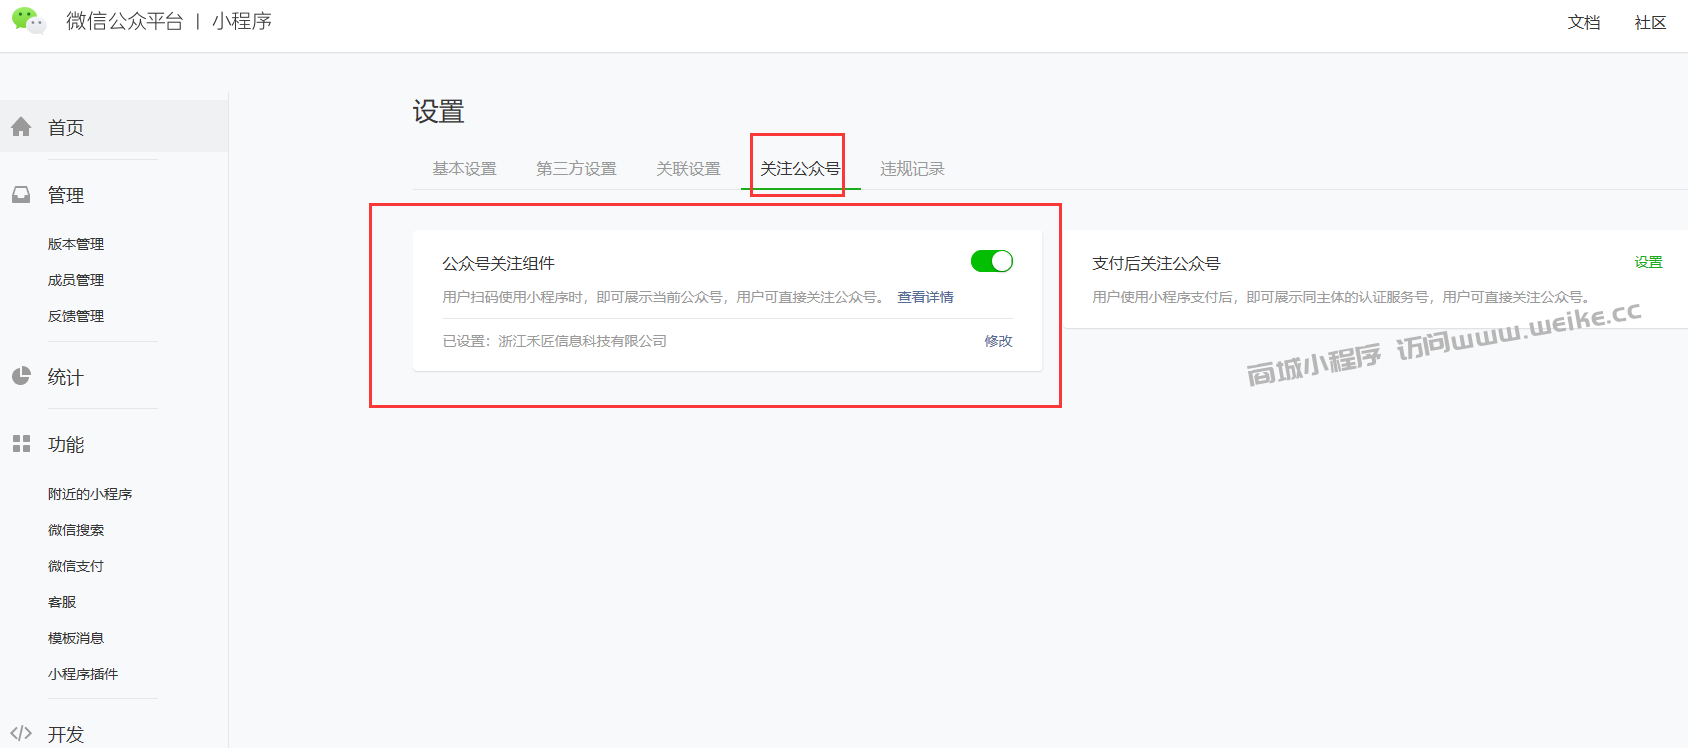This screenshot has height=748, width=1688.
Task: Click 设置 for 支付后关注公众号
Action: 1648,262
